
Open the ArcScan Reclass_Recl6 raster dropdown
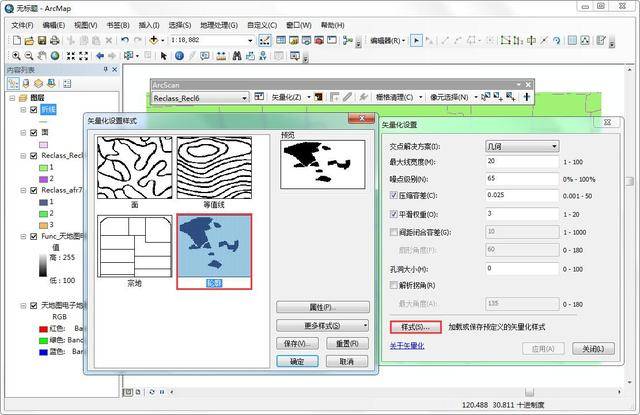(244, 98)
